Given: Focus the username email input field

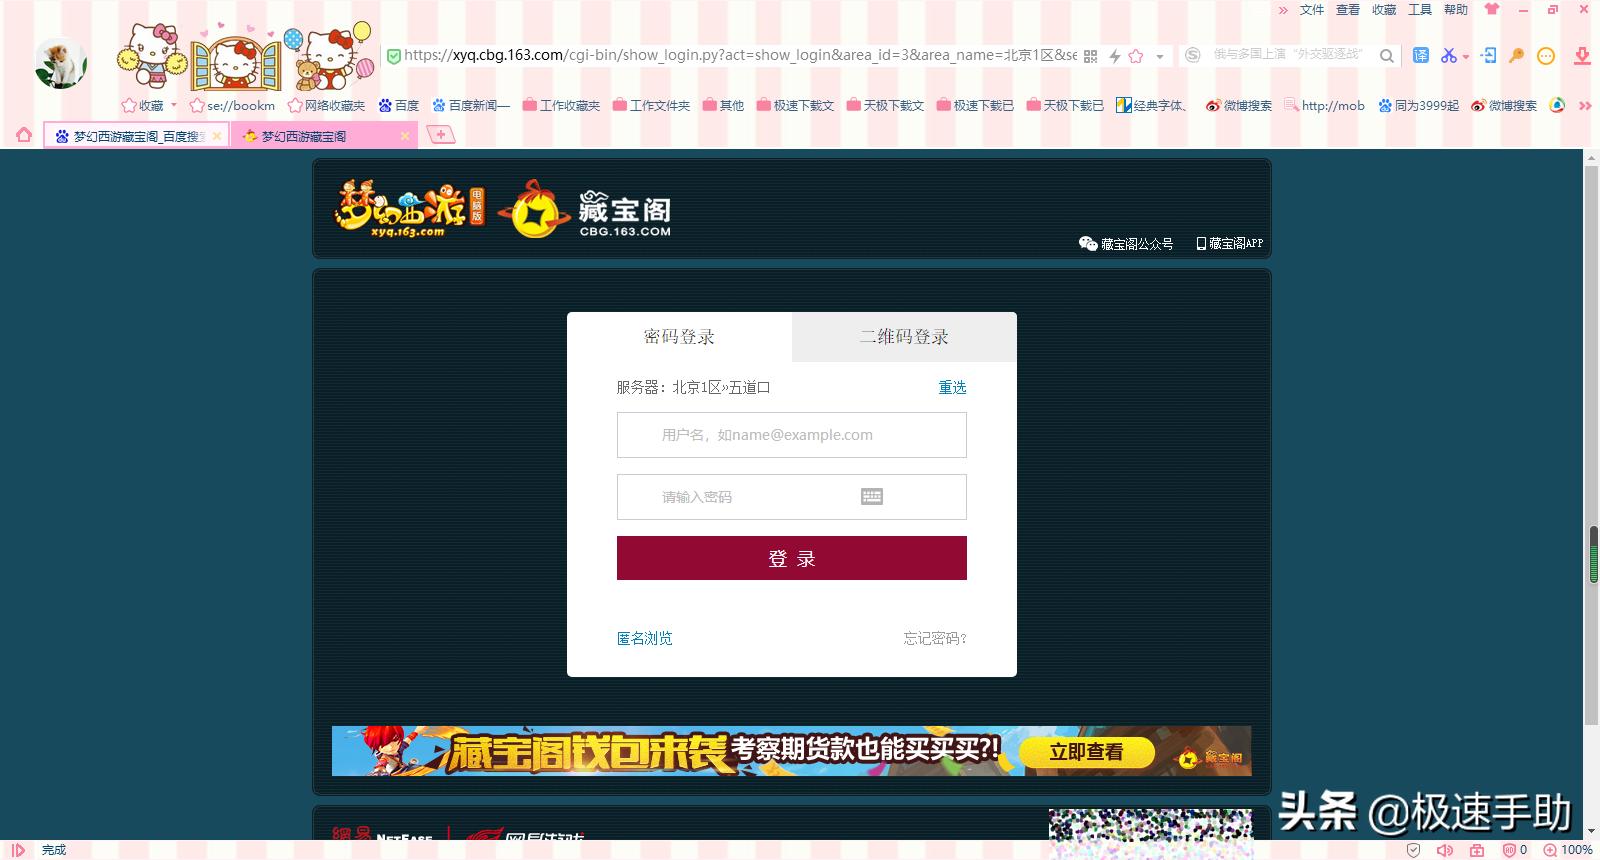Looking at the screenshot, I should (x=792, y=435).
